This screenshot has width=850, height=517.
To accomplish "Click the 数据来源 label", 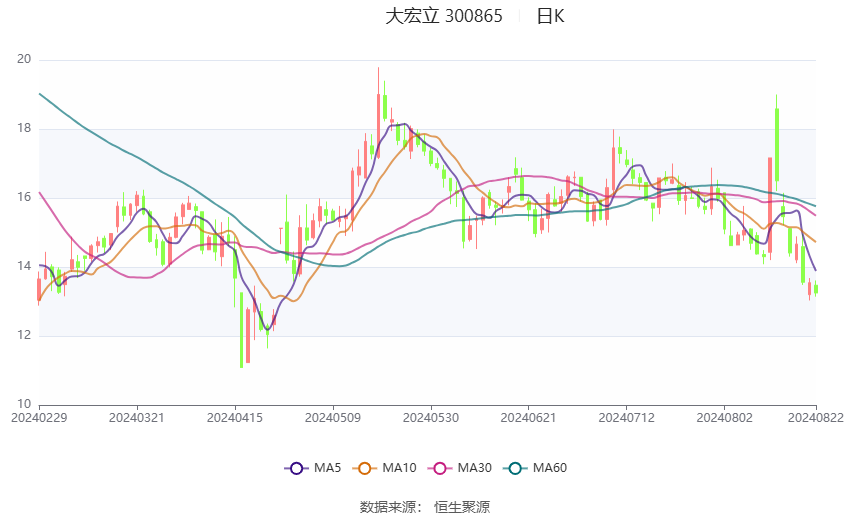I will [388, 507].
